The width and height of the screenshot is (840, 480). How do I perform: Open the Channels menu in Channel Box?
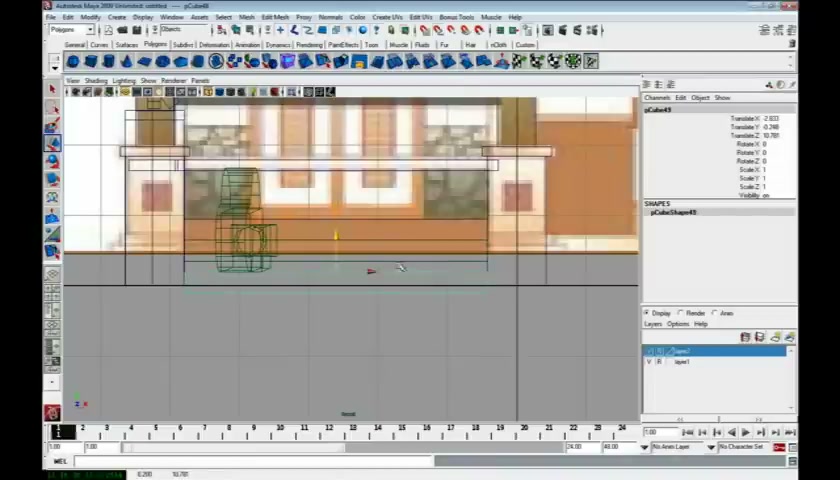[x=657, y=98]
